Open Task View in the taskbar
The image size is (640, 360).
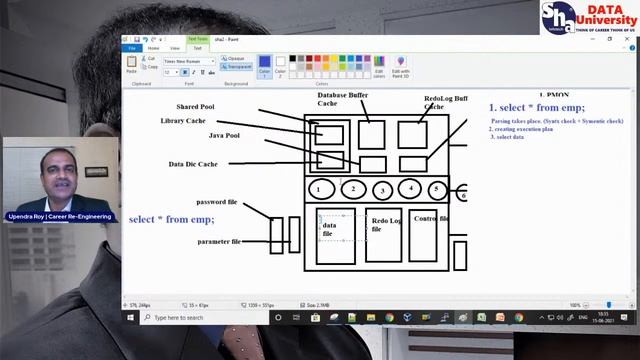coord(297,318)
